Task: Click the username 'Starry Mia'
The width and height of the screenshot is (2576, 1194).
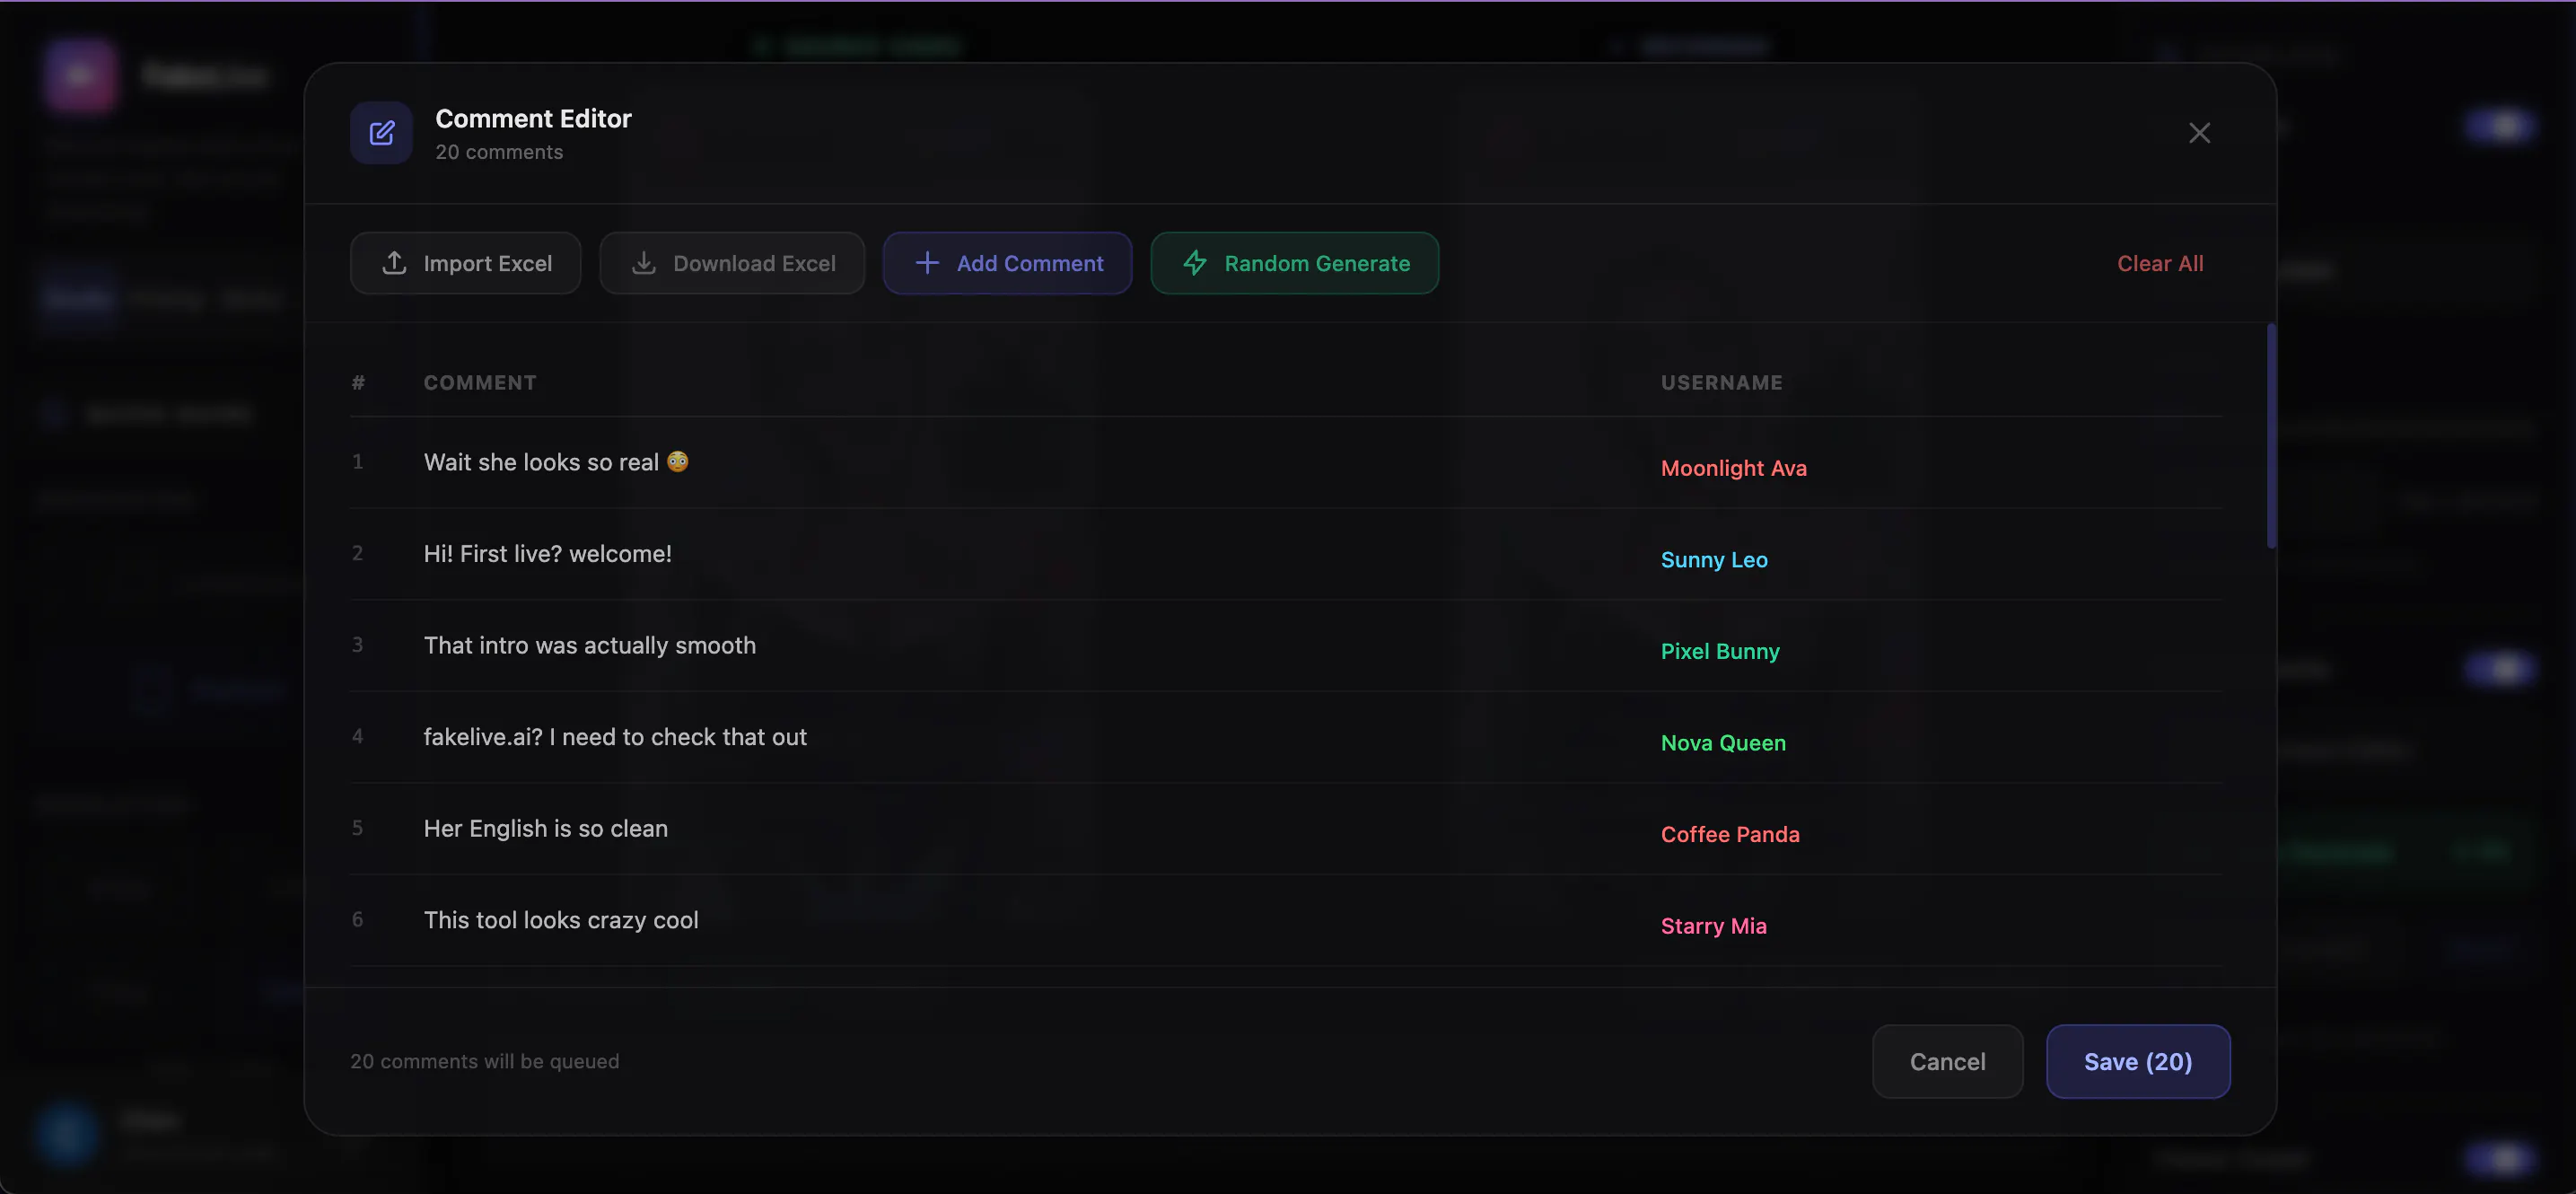Action: click(x=1713, y=926)
